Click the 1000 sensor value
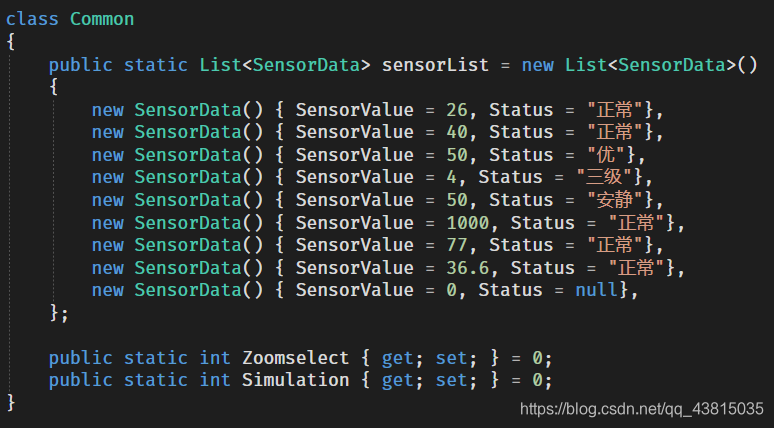Image resolution: width=774 pixels, height=428 pixels. (467, 223)
